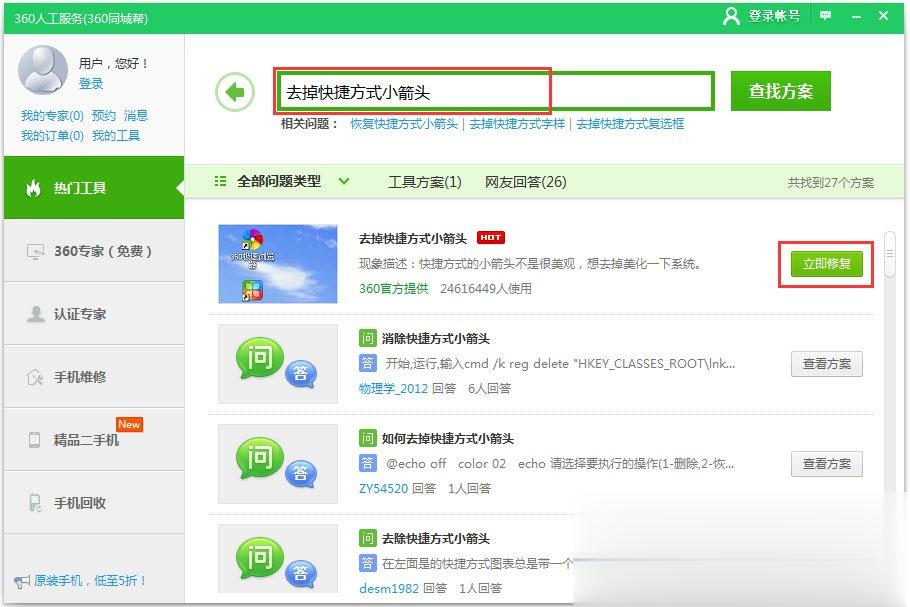This screenshot has height=607, width=910.
Task: Click 查看方案 for 如何去掉快捷方式小箭头
Action: pyautogui.click(x=826, y=464)
